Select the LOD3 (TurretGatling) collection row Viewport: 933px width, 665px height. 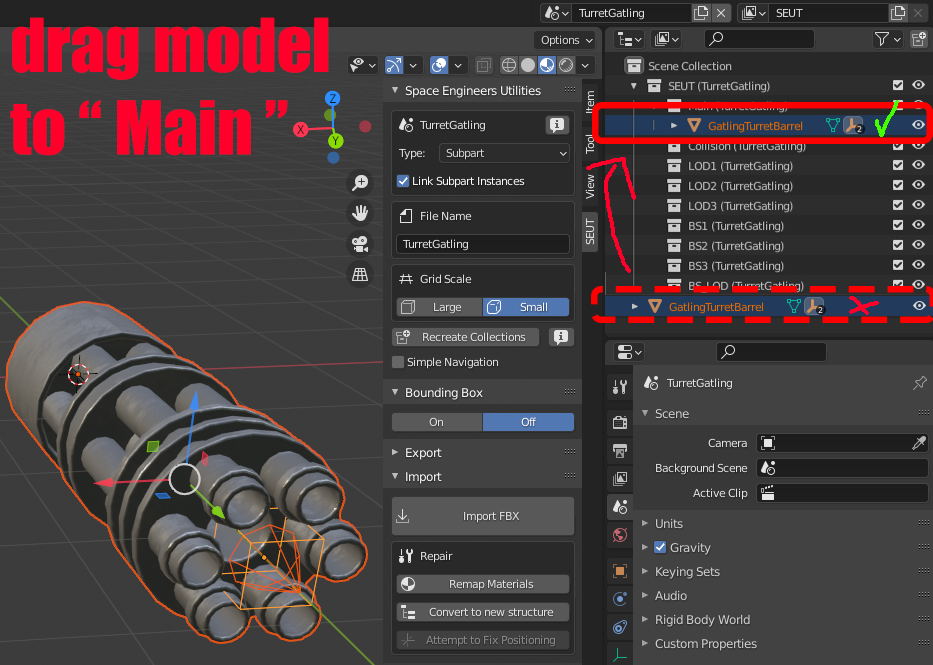click(768, 205)
